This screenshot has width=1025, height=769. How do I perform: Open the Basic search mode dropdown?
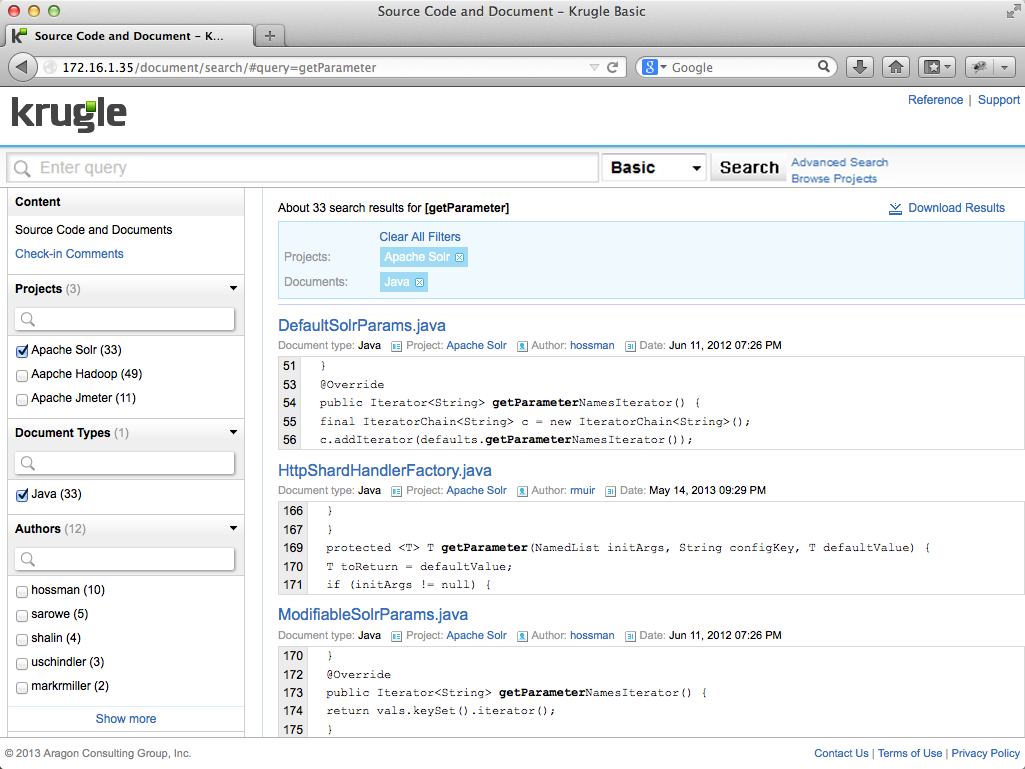pyautogui.click(x=654, y=167)
